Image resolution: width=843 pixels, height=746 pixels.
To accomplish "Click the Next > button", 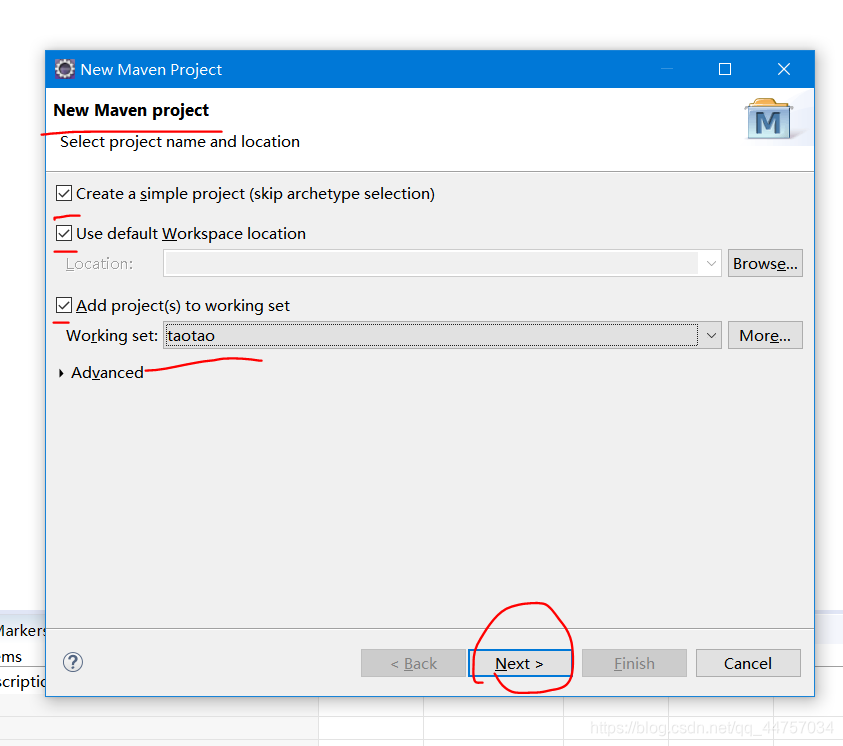I will 520,663.
